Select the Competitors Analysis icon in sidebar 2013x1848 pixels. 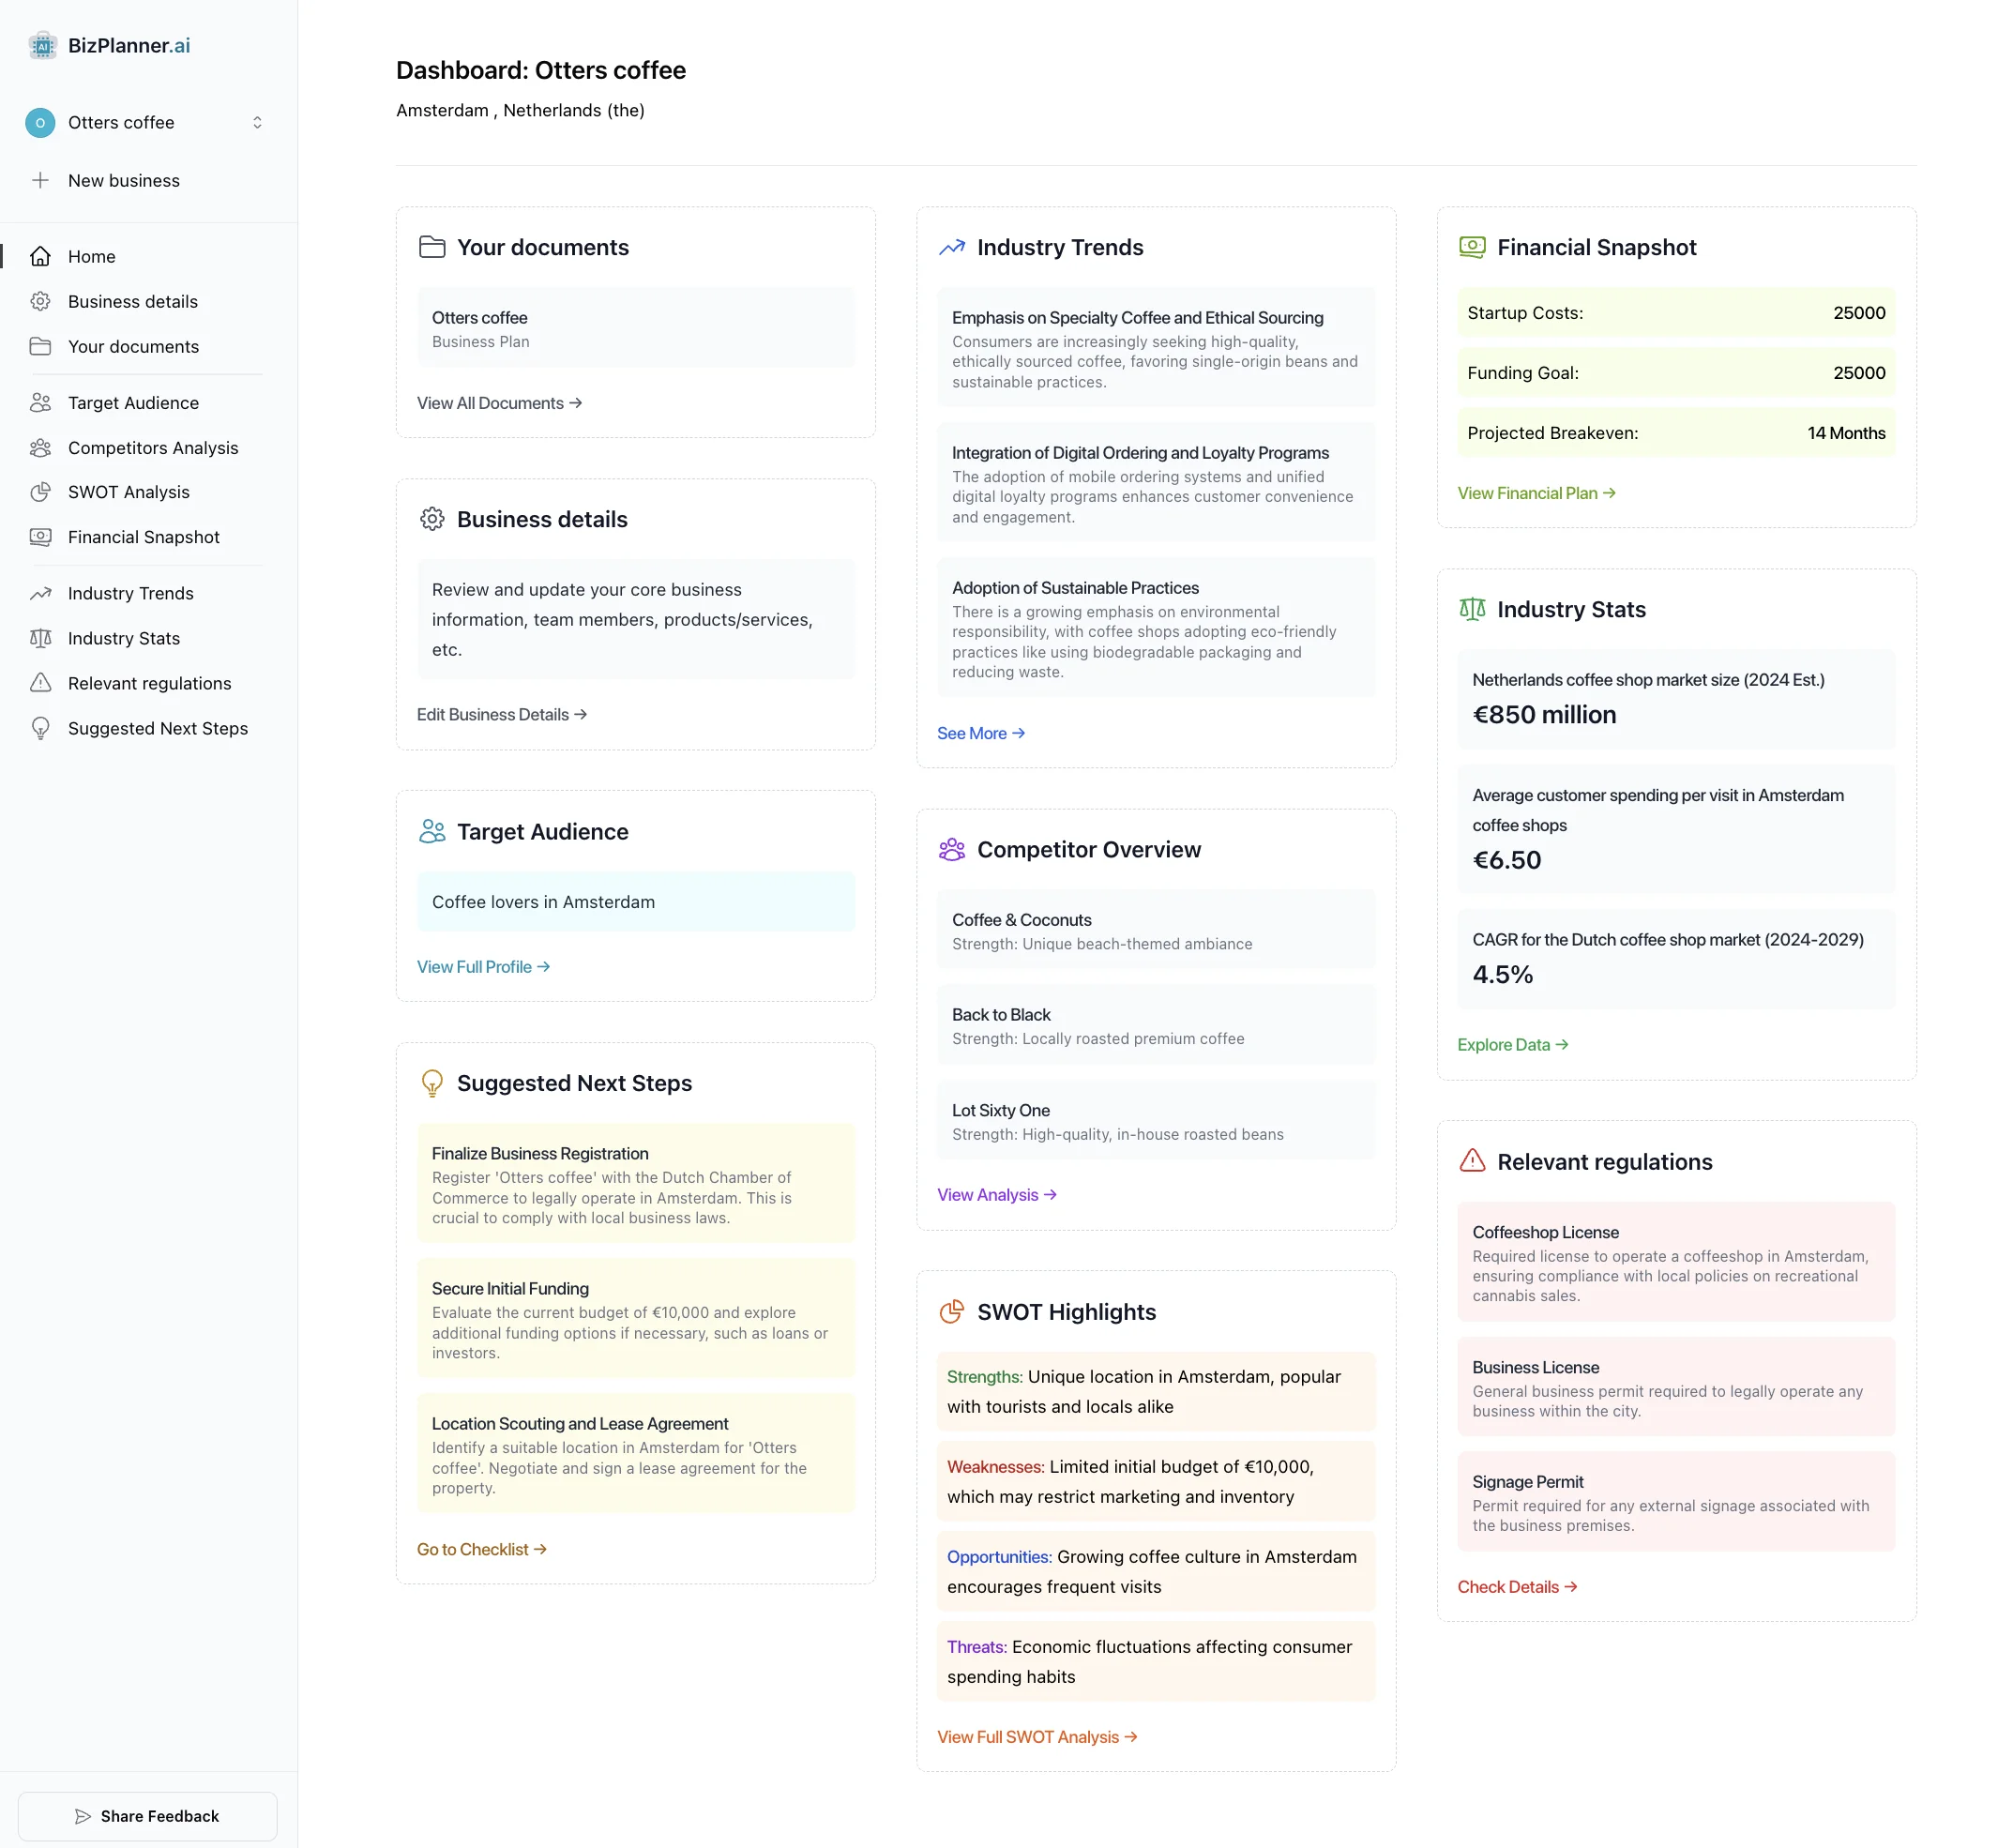click(41, 448)
